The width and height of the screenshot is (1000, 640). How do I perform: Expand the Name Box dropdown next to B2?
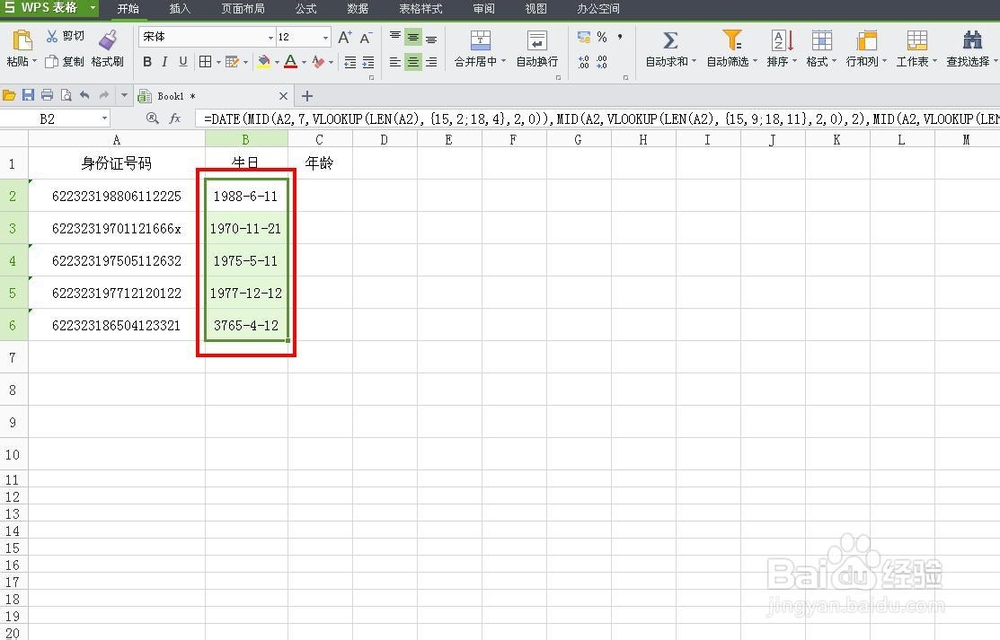[104, 119]
